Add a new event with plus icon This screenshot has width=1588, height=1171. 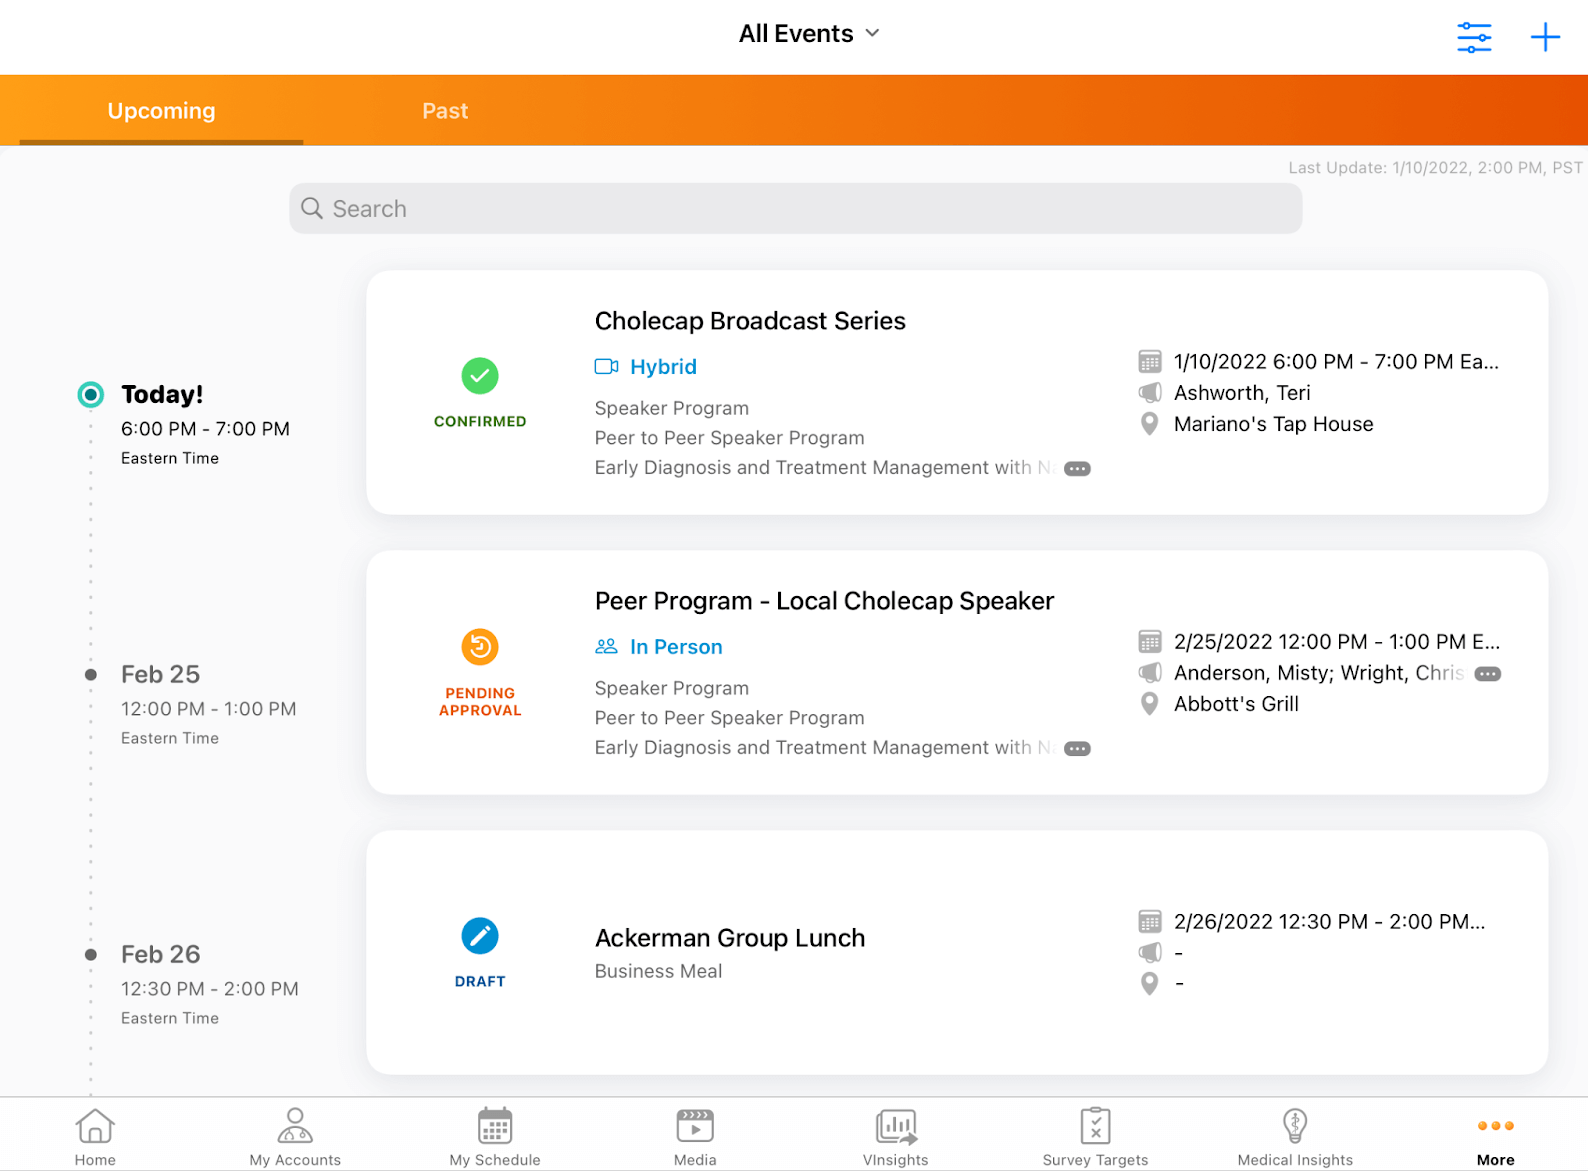click(1544, 37)
